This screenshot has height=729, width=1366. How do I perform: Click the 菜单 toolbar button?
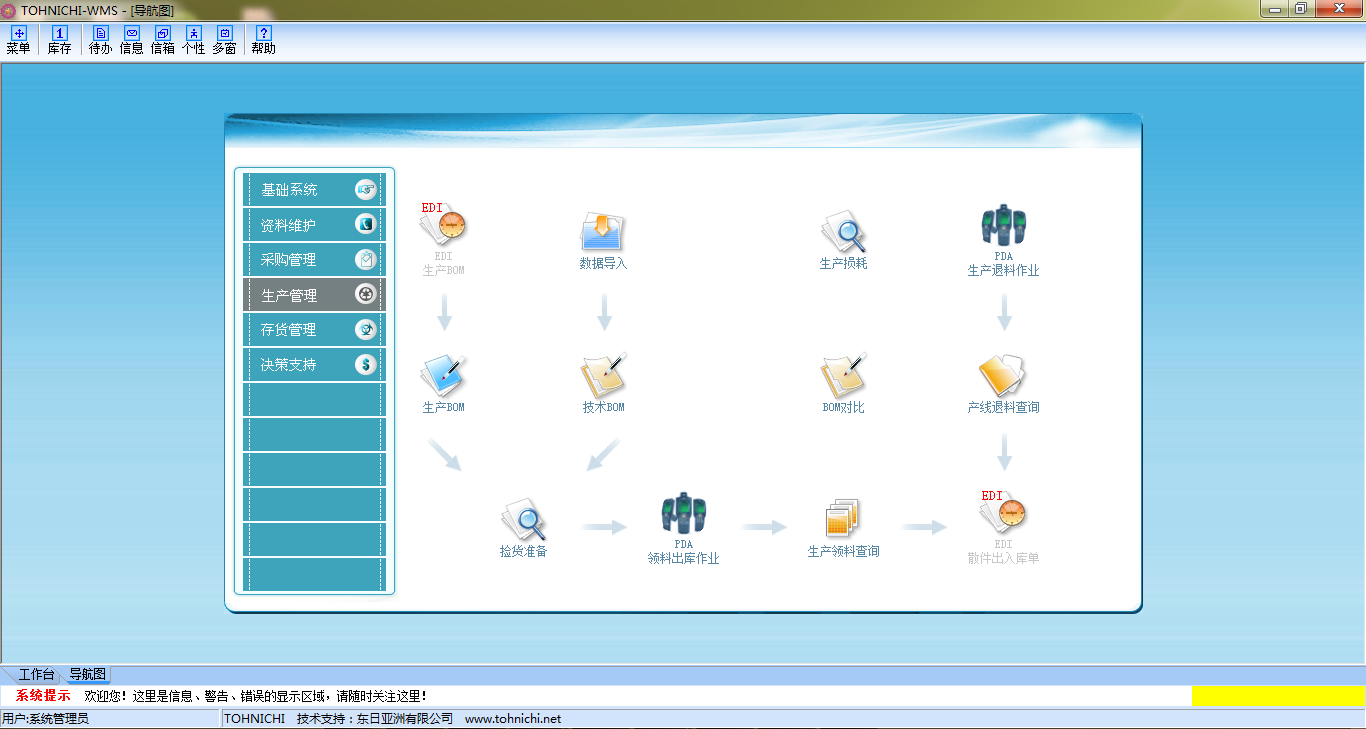click(18, 40)
